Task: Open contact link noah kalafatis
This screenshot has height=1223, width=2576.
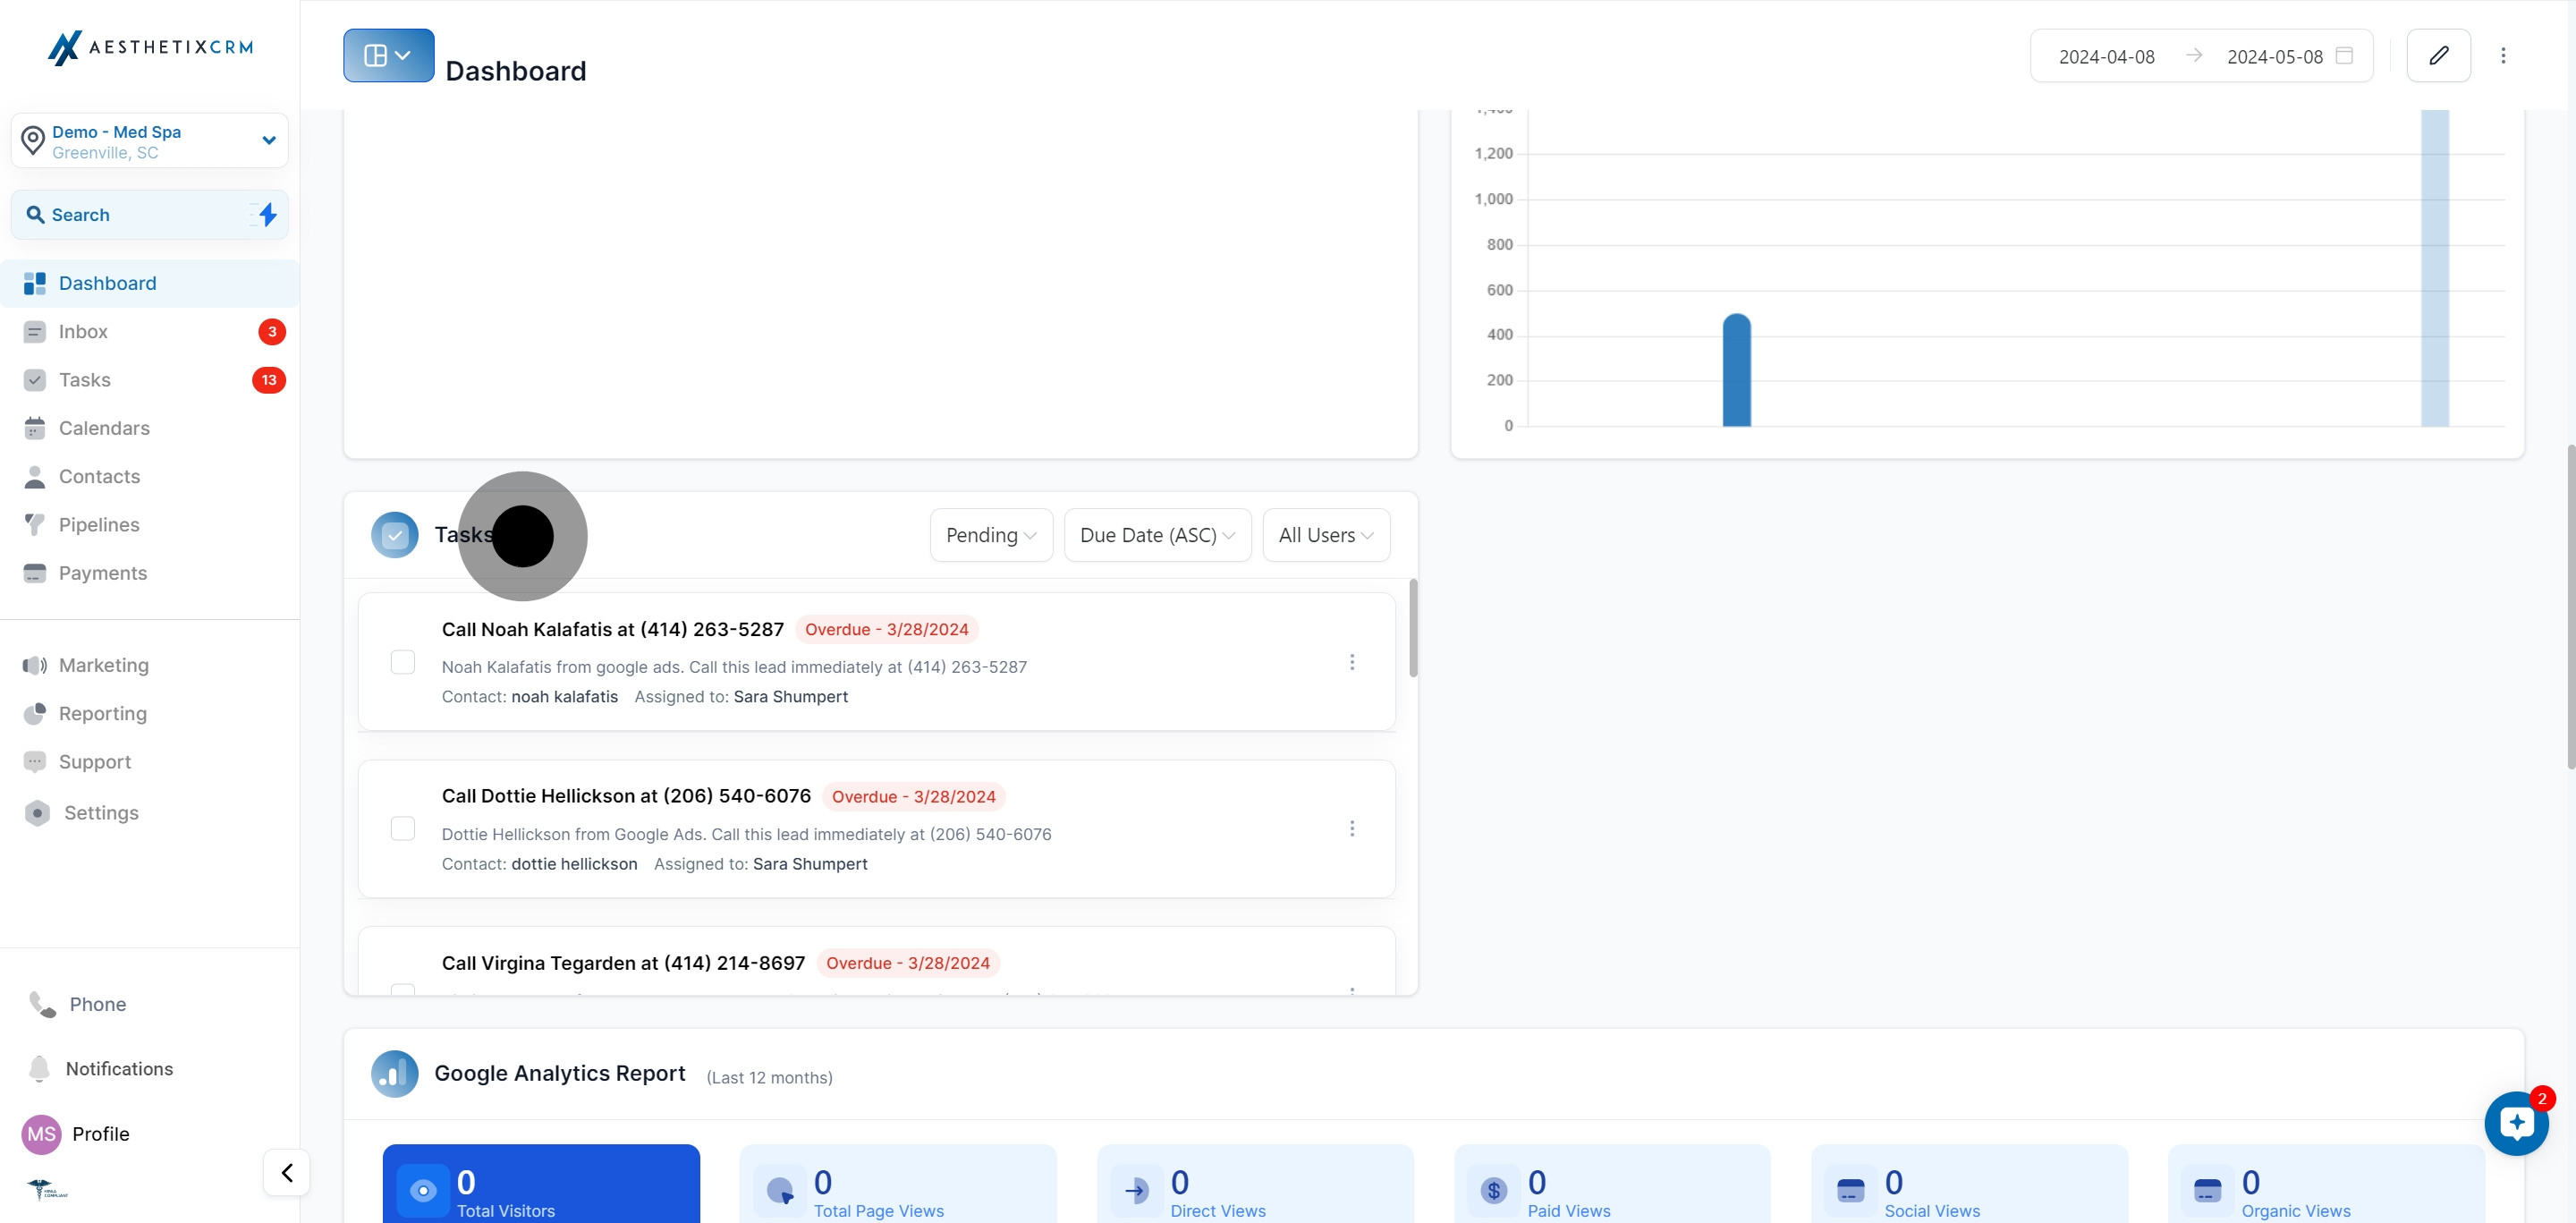Action: click(x=564, y=697)
